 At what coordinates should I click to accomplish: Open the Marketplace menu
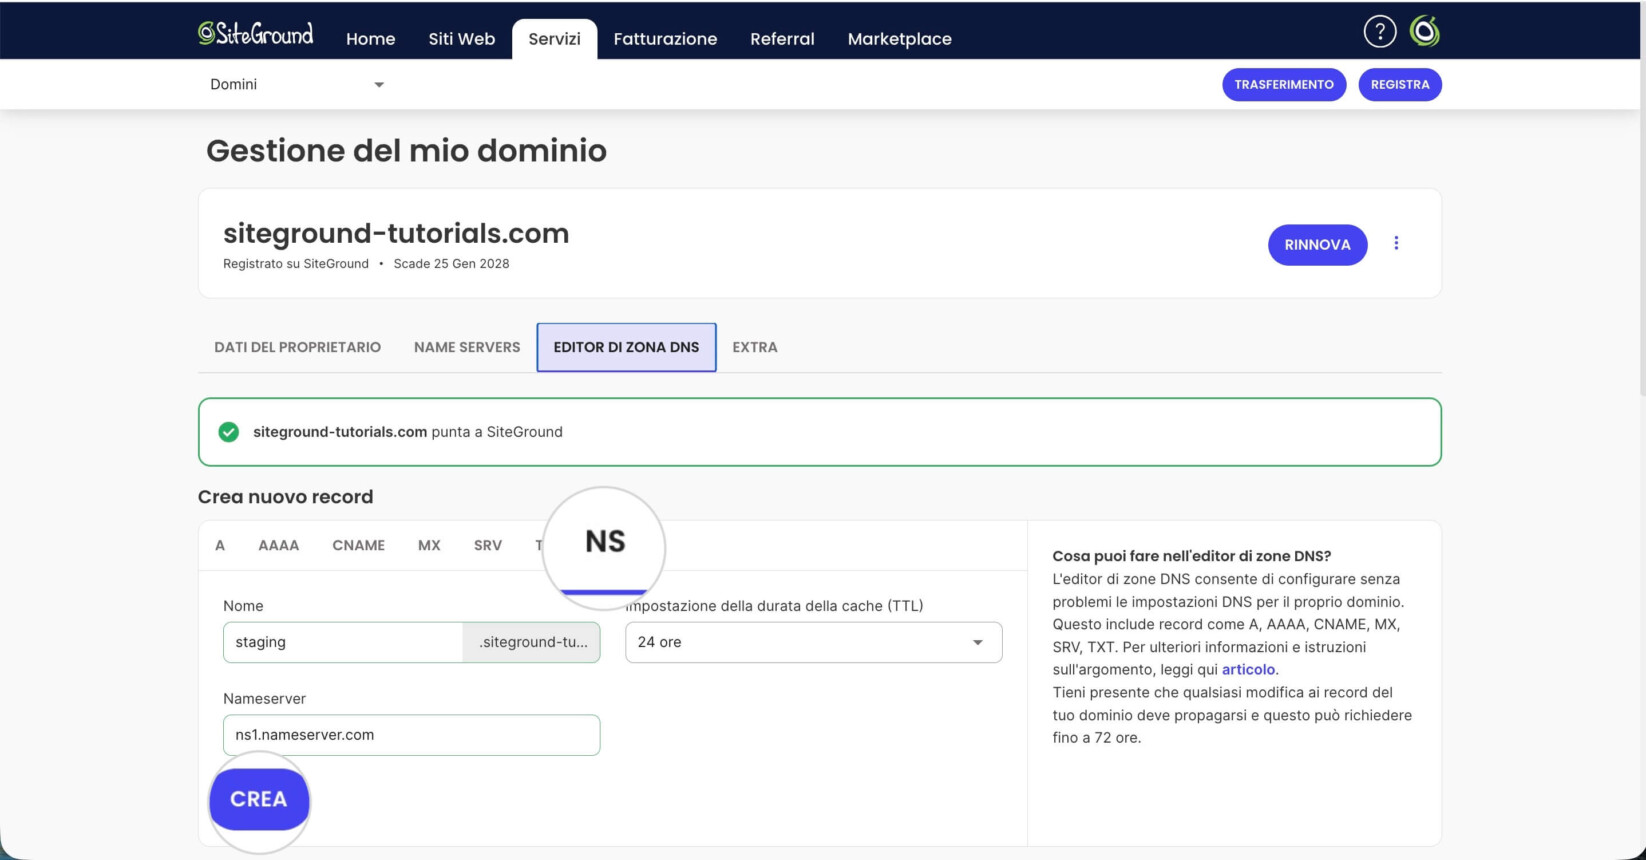[x=899, y=39]
